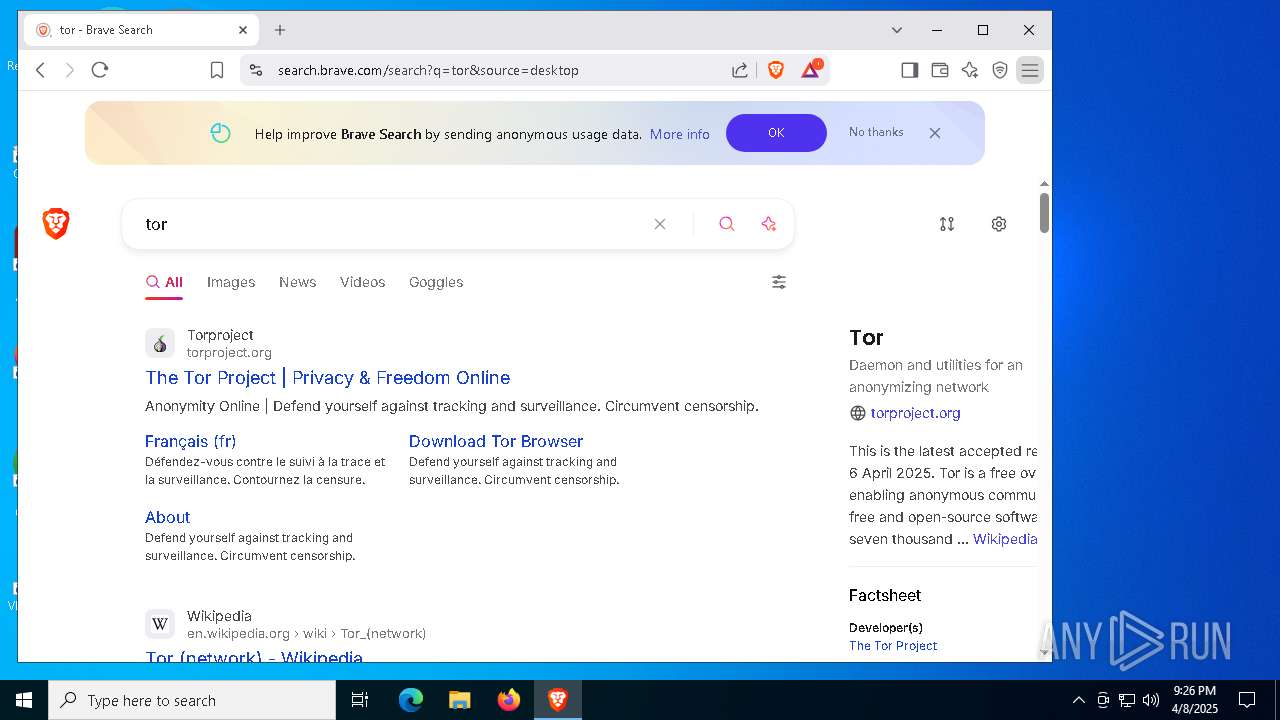Open the Brave main hamburger menu
The width and height of the screenshot is (1280, 720).
pyautogui.click(x=1030, y=70)
